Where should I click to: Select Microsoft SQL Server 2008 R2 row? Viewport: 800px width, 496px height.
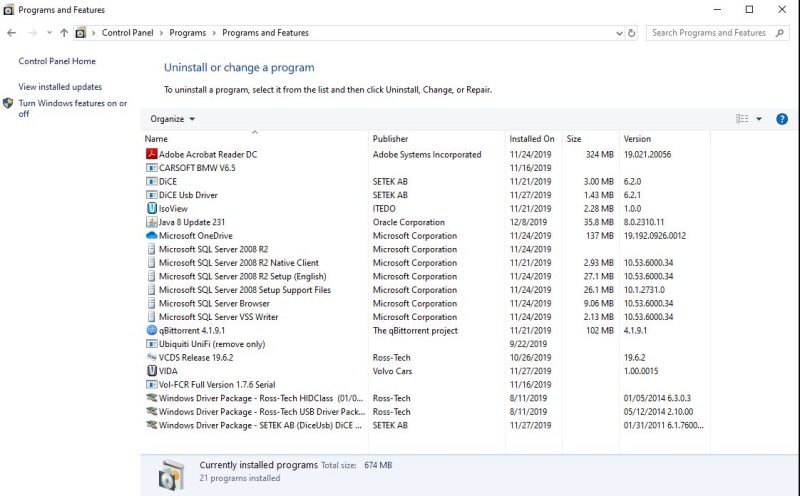[424, 249]
